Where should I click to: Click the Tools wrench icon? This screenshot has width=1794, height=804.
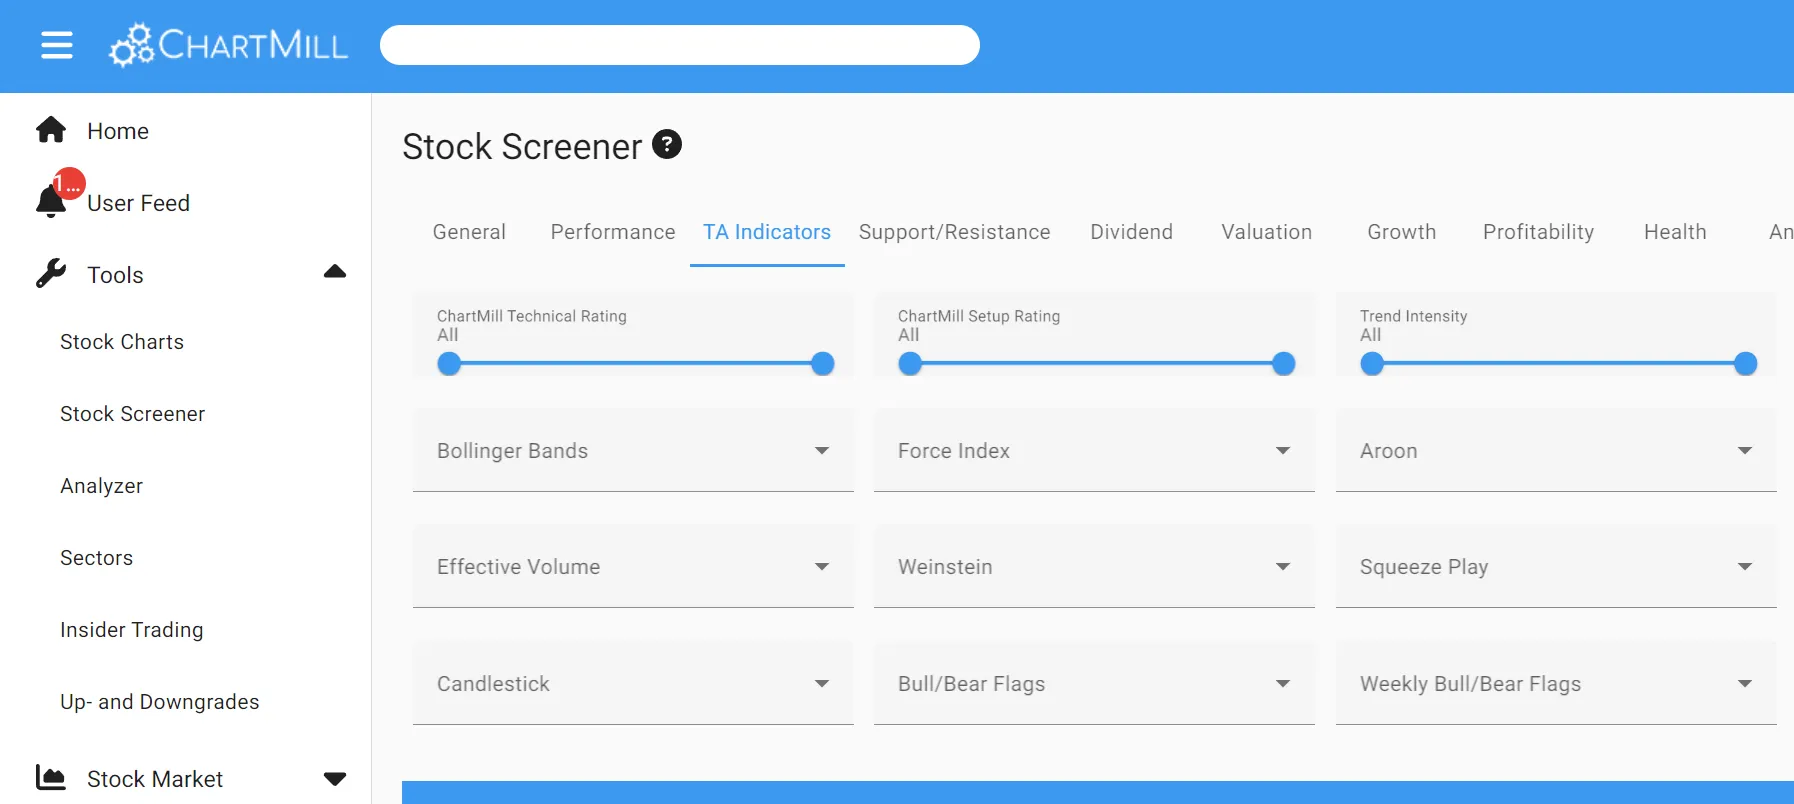51,274
